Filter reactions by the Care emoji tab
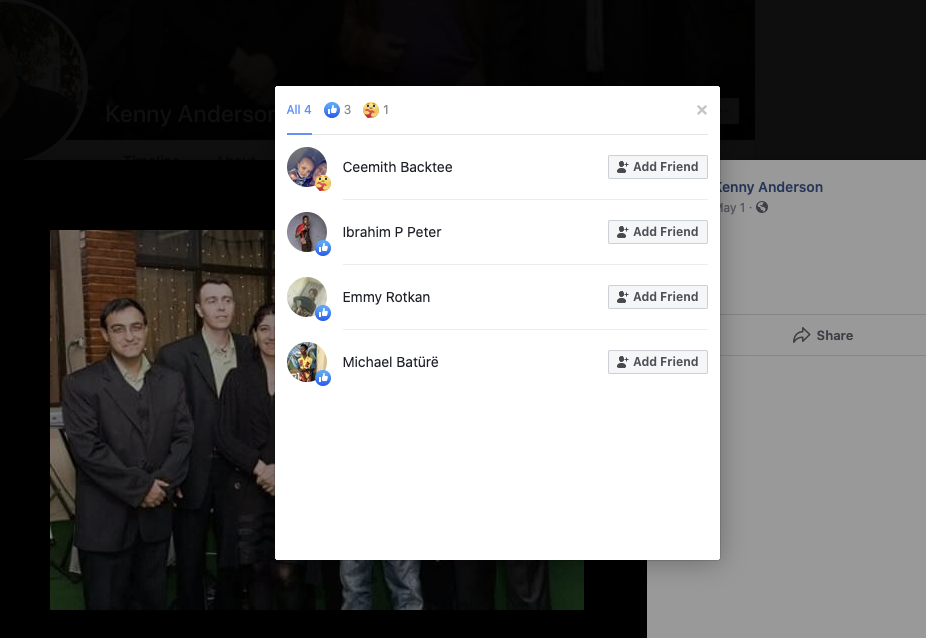The image size is (926, 638). 376,110
